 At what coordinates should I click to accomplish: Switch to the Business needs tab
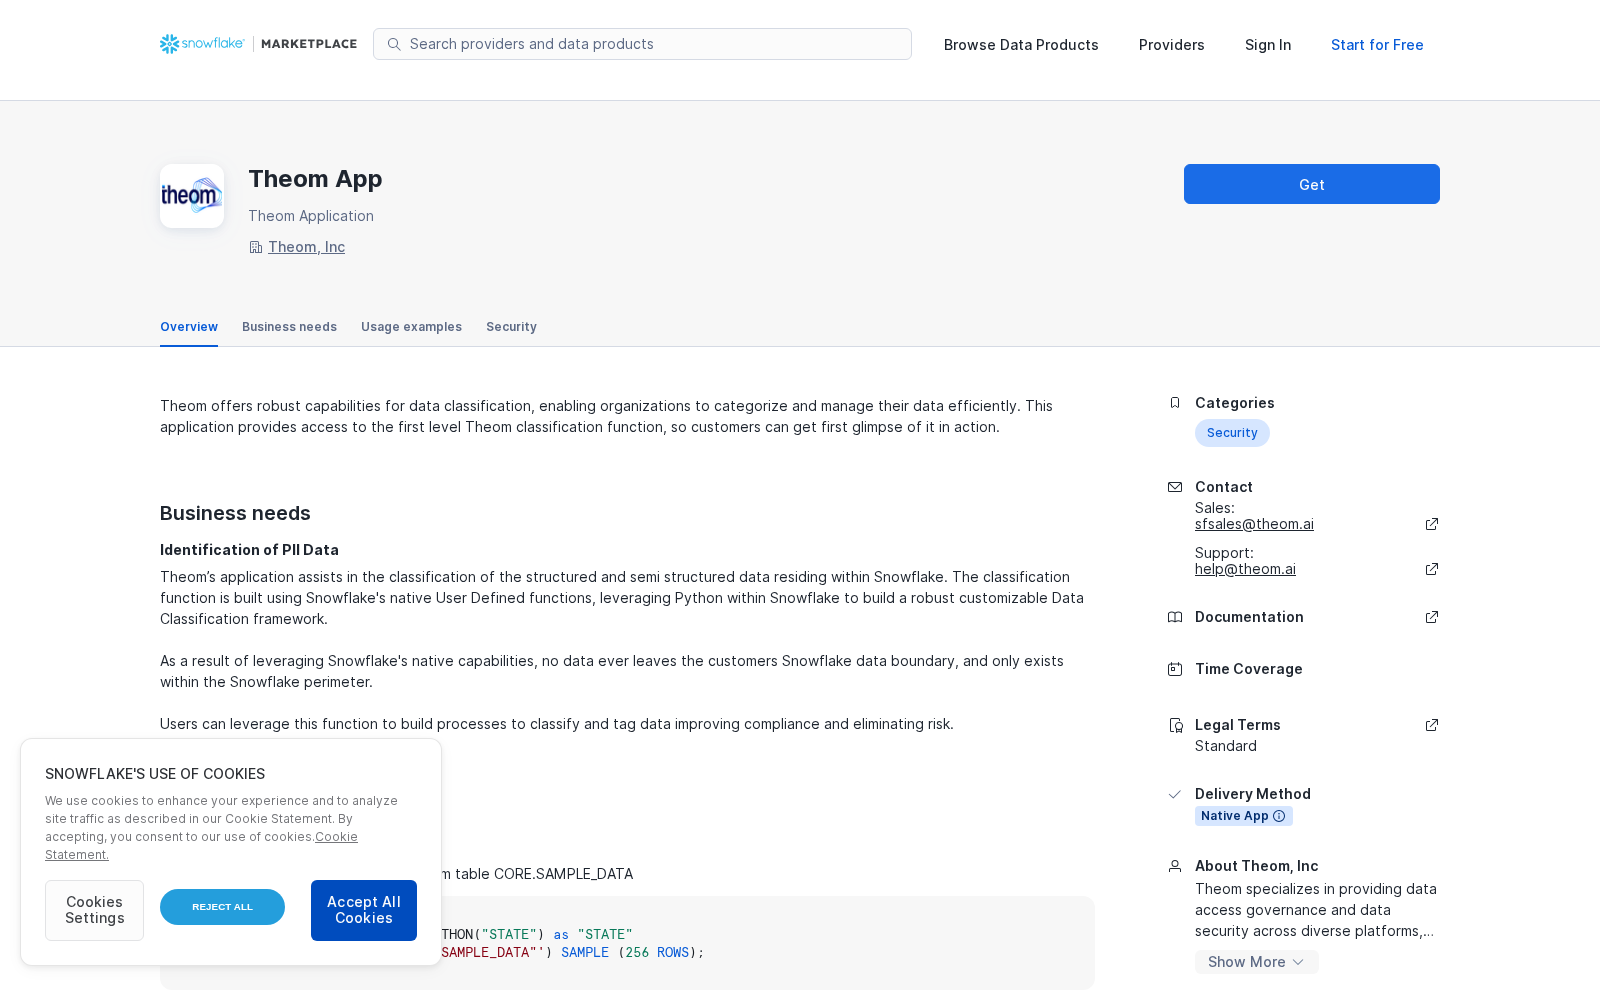[x=289, y=327]
